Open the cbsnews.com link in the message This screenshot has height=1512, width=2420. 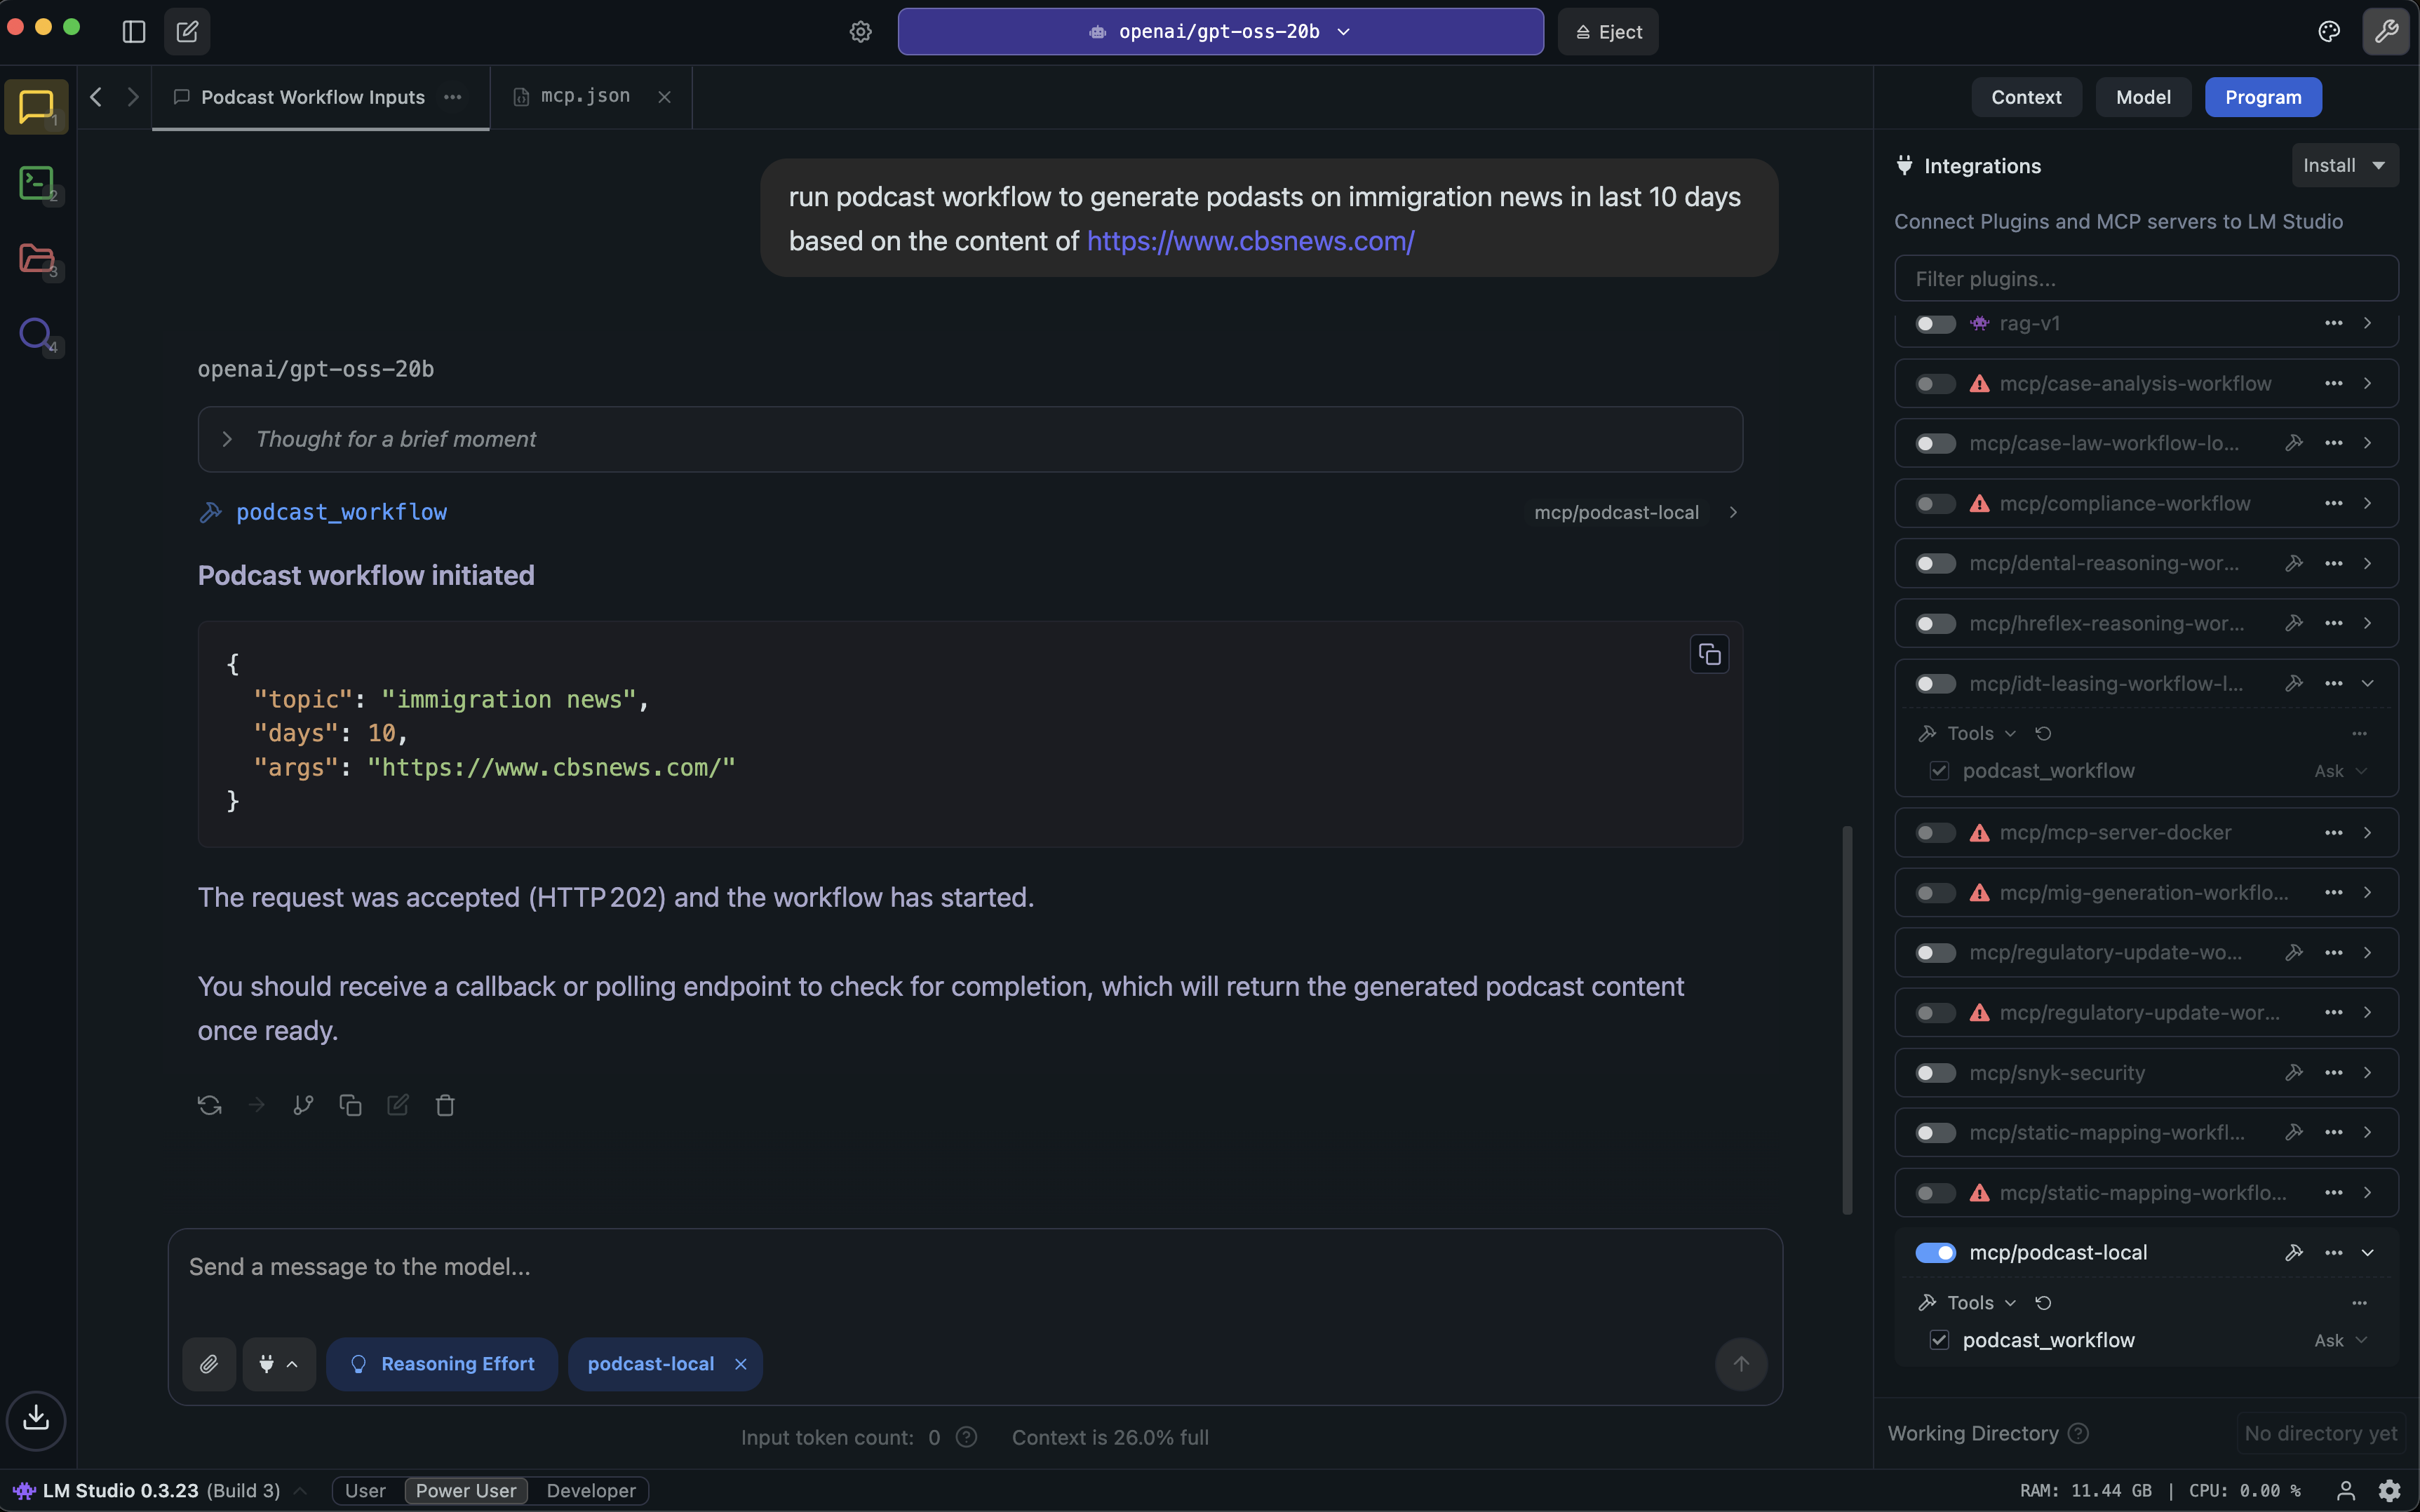(1250, 241)
